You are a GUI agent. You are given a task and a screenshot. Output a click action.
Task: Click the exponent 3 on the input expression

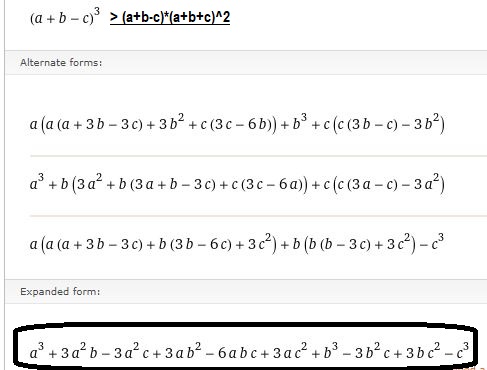tap(97, 11)
